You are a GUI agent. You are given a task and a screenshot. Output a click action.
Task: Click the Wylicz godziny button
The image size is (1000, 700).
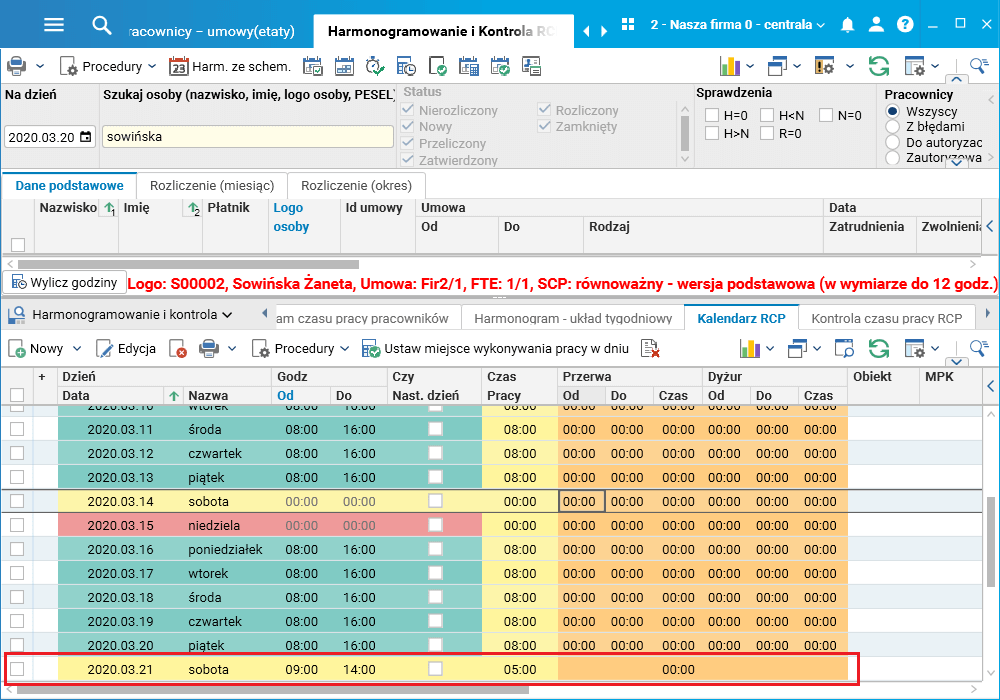[64, 282]
